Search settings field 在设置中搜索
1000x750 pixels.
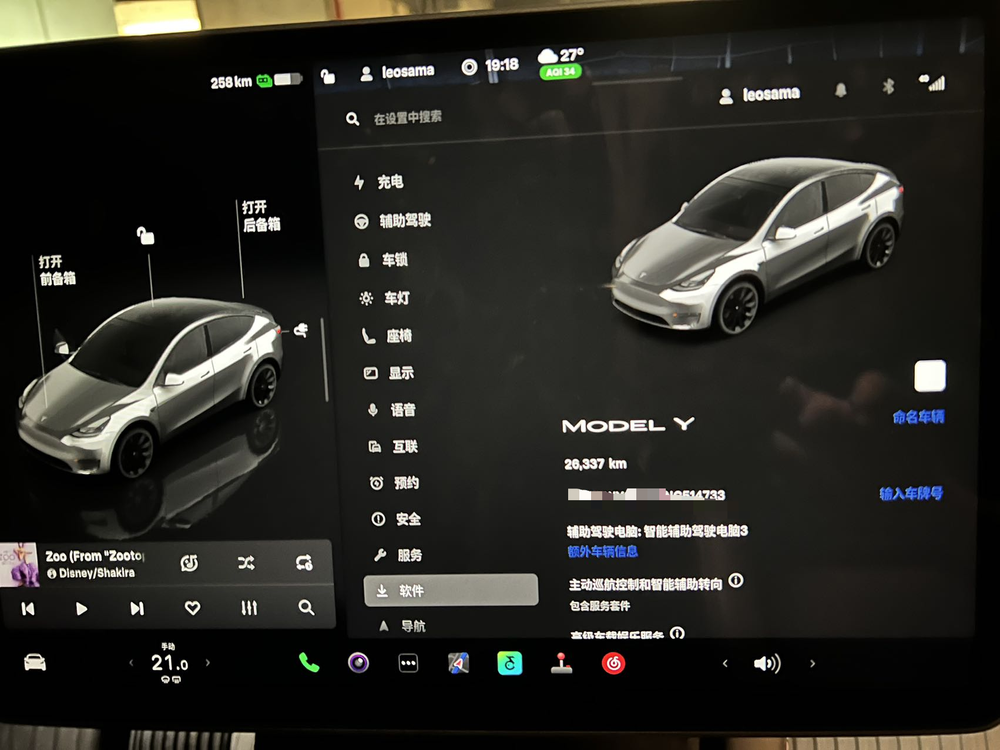(408, 118)
